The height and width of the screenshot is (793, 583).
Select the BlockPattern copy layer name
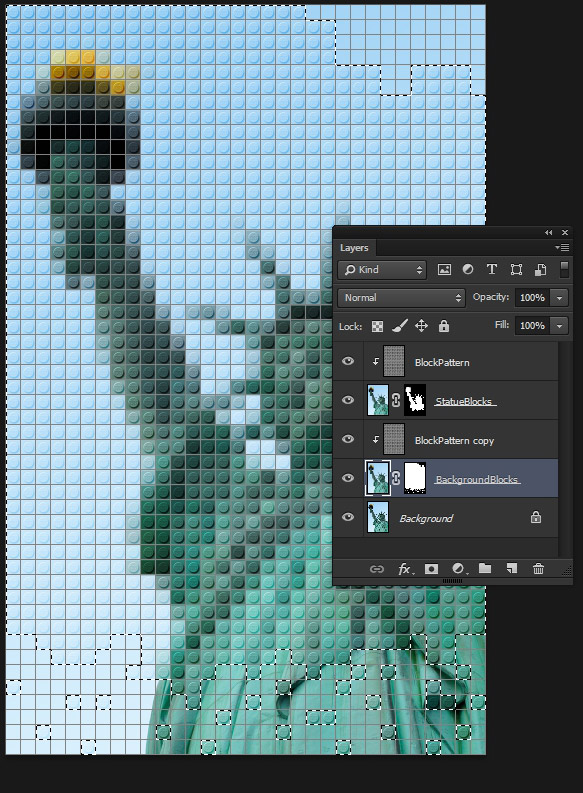pyautogui.click(x=454, y=440)
